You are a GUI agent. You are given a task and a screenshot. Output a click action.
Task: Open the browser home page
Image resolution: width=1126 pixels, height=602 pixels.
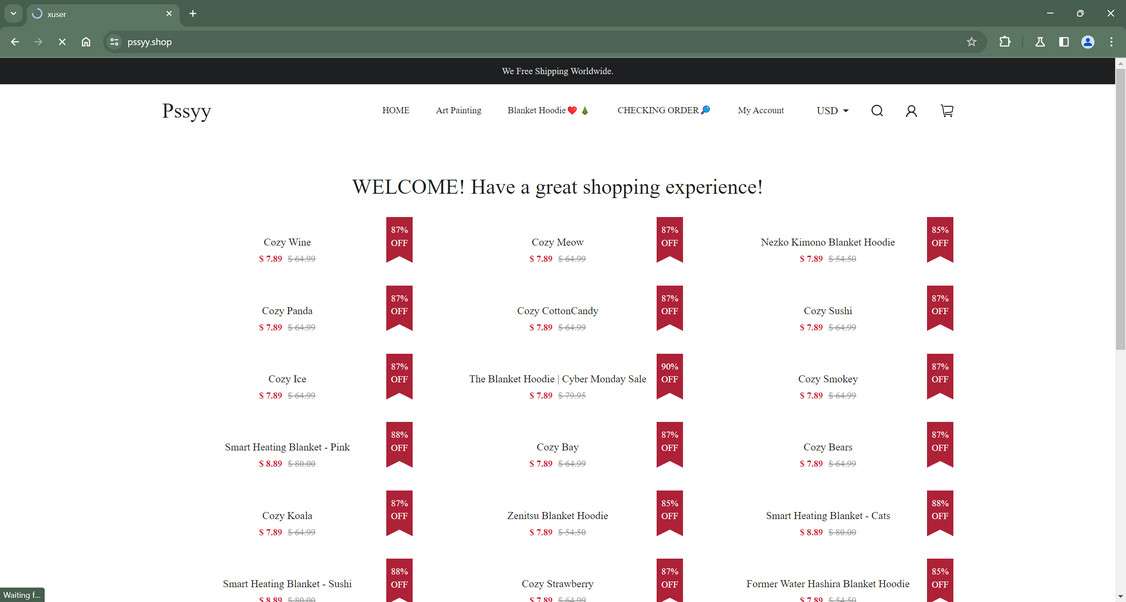point(85,42)
